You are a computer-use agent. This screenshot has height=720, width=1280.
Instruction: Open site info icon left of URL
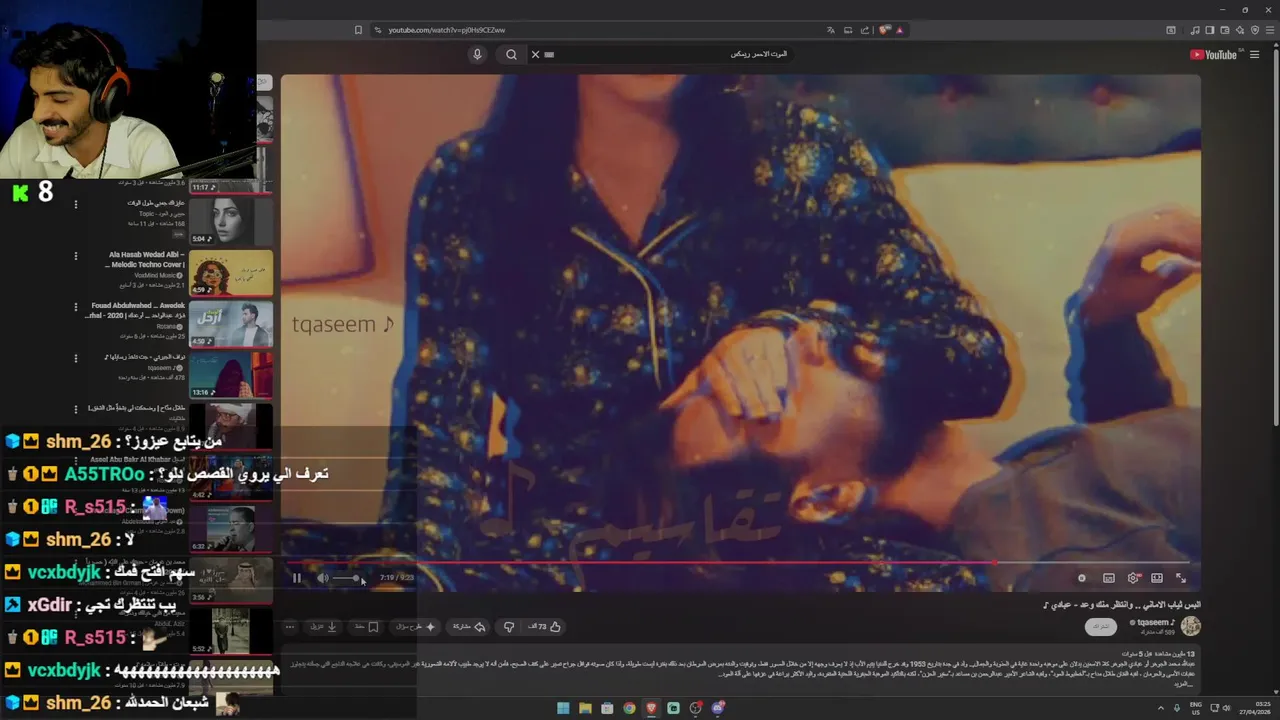click(378, 30)
